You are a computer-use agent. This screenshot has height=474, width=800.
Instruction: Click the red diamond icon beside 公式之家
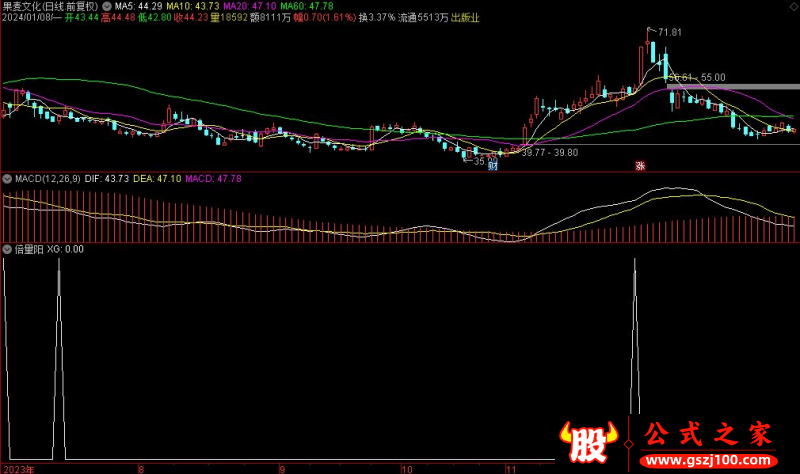(629, 444)
